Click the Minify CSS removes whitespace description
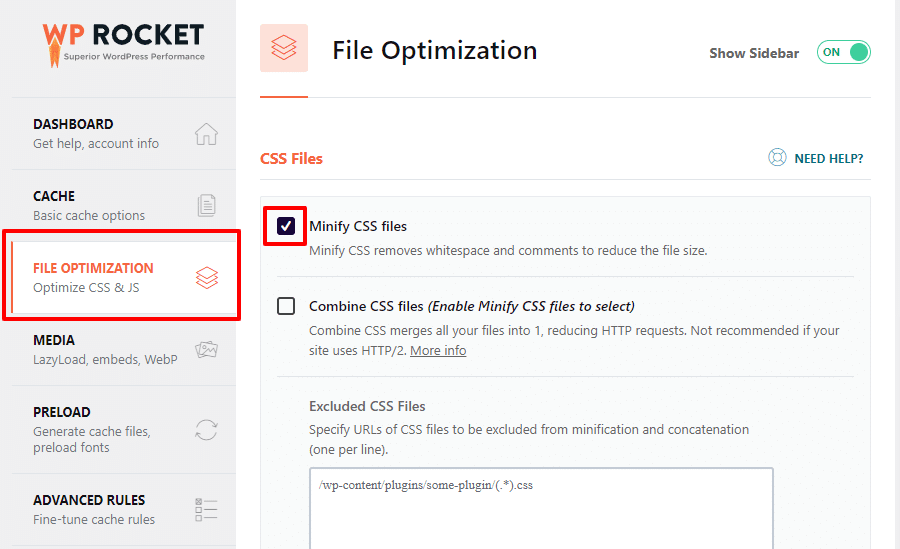The height and width of the screenshot is (549, 900). pyautogui.click(x=508, y=250)
